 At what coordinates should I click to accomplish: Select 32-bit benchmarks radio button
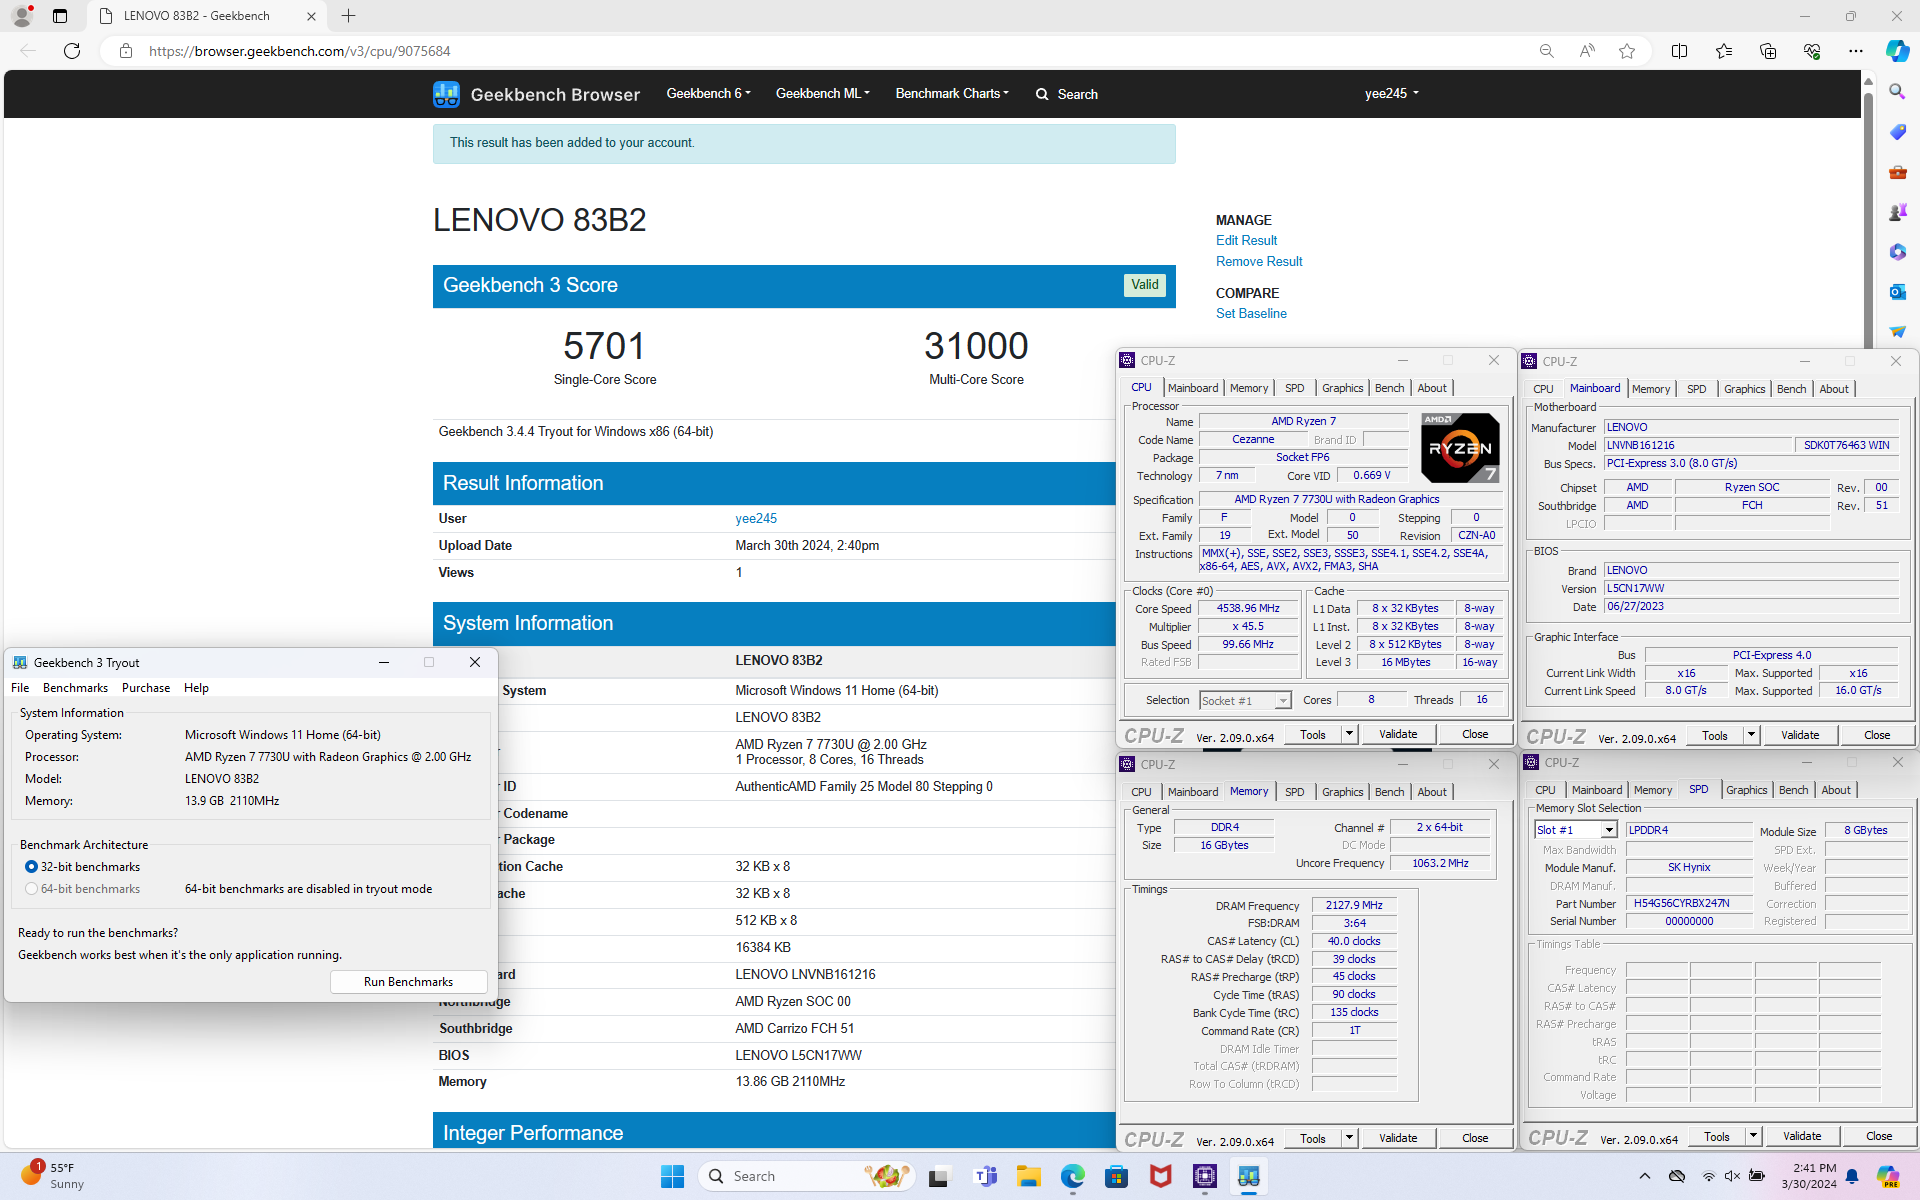point(31,867)
